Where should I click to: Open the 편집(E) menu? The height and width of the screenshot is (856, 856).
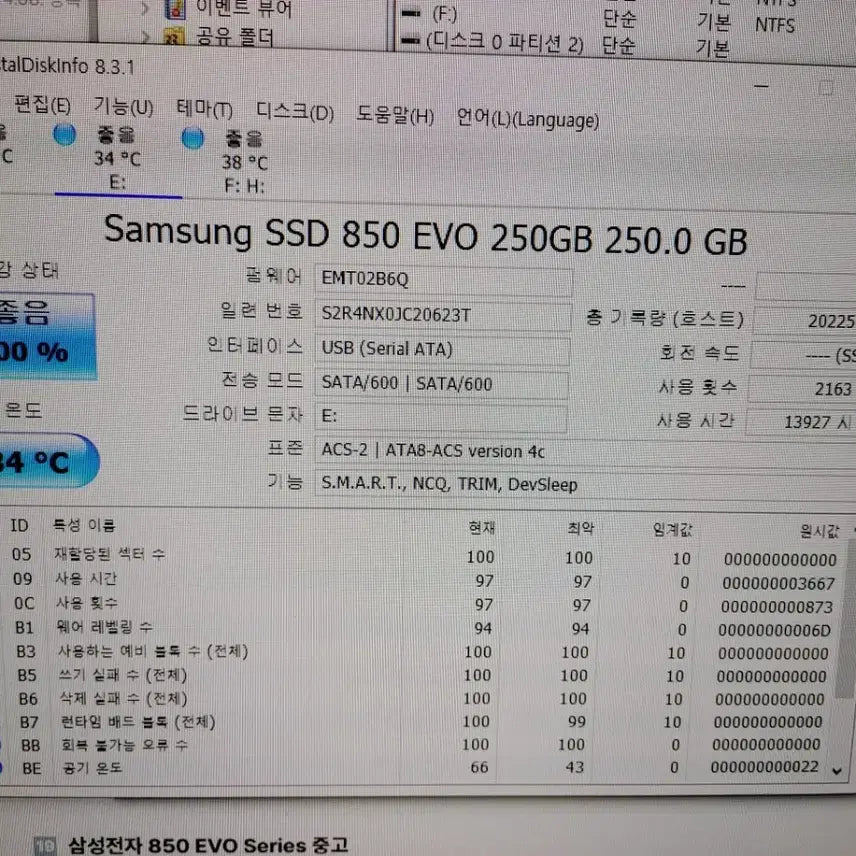coord(42,104)
